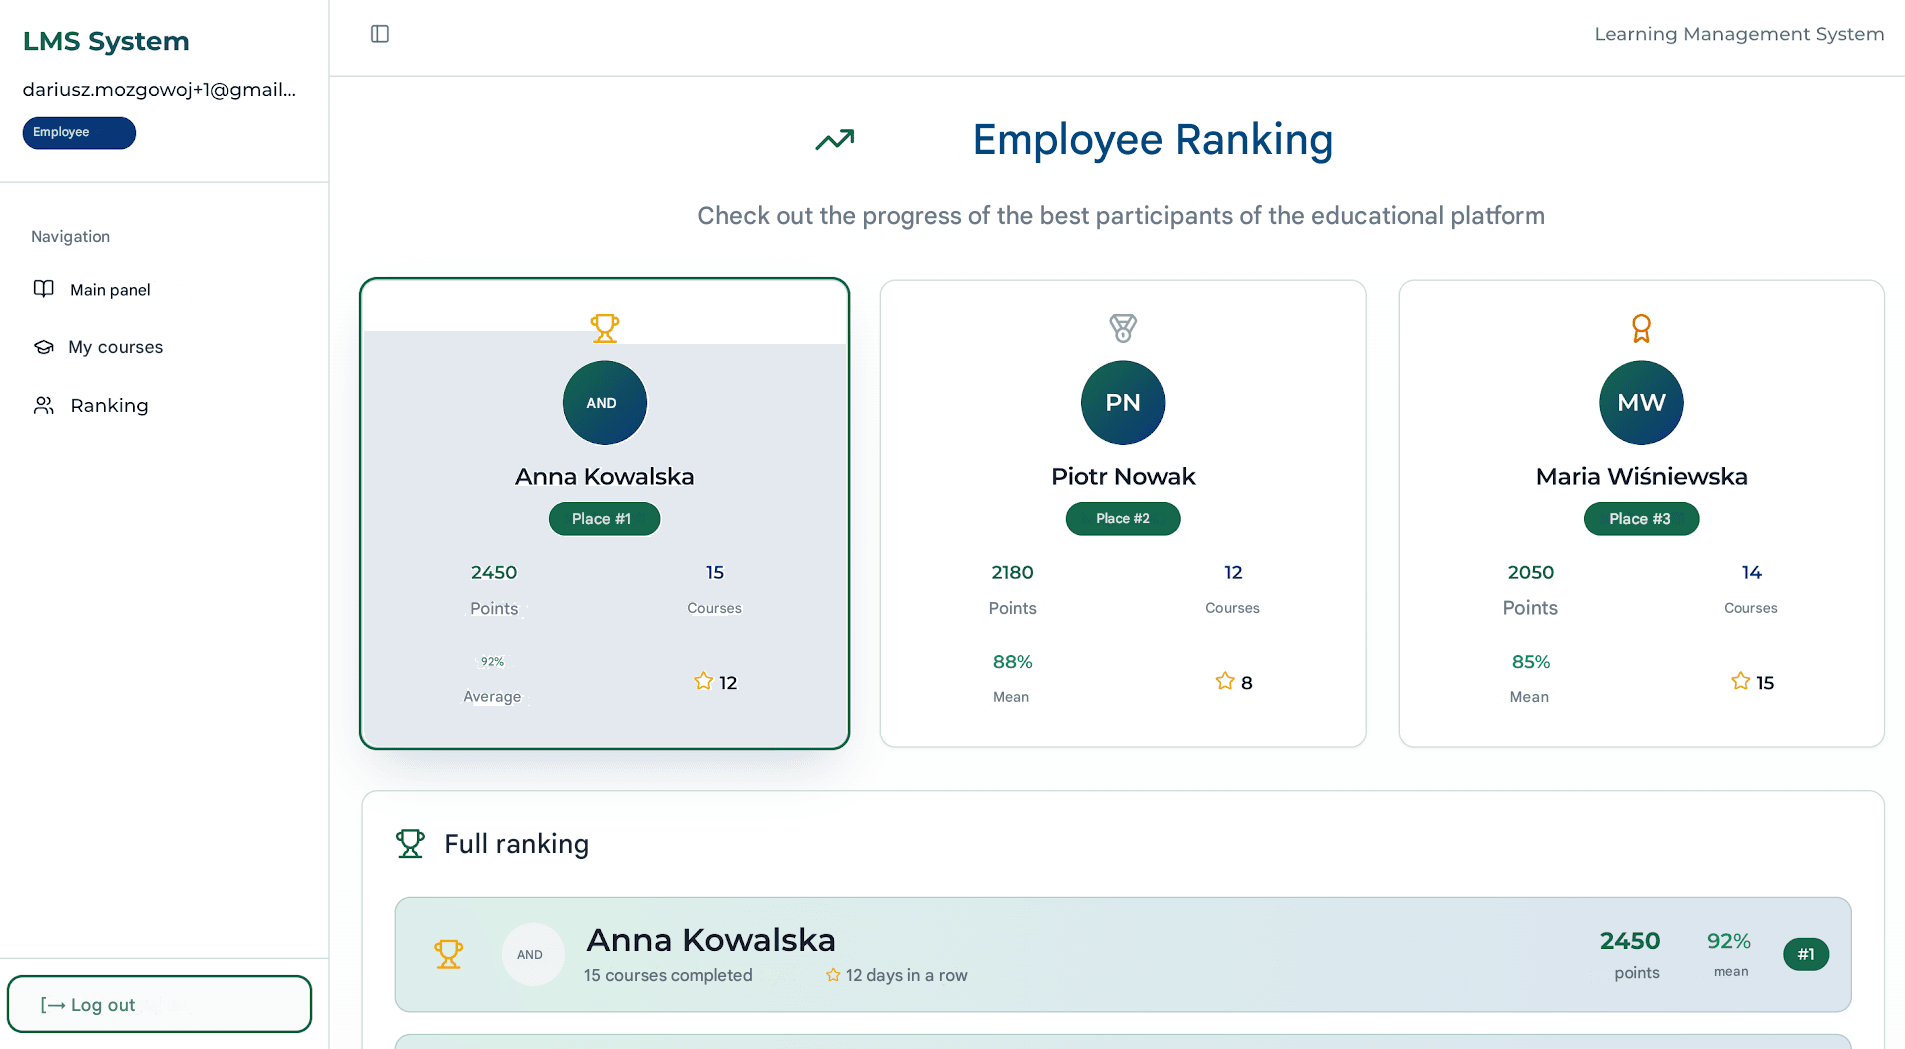This screenshot has width=1905, height=1049.
Task: Click the star icon before '12 days in a row'
Action: (833, 975)
